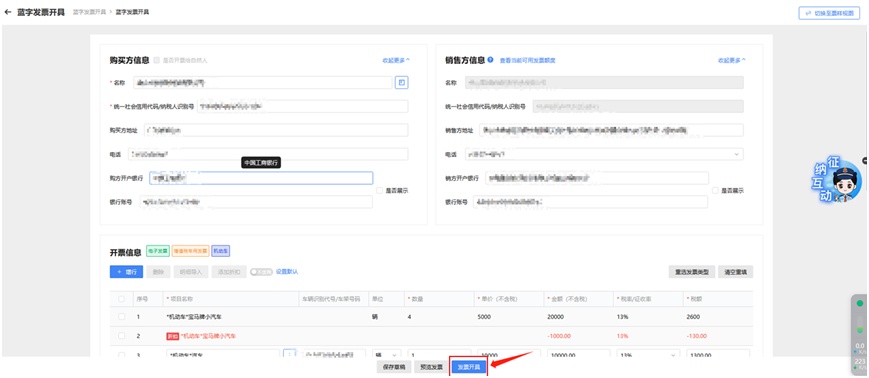Click 查看当前可用发票额度 link

(528, 60)
